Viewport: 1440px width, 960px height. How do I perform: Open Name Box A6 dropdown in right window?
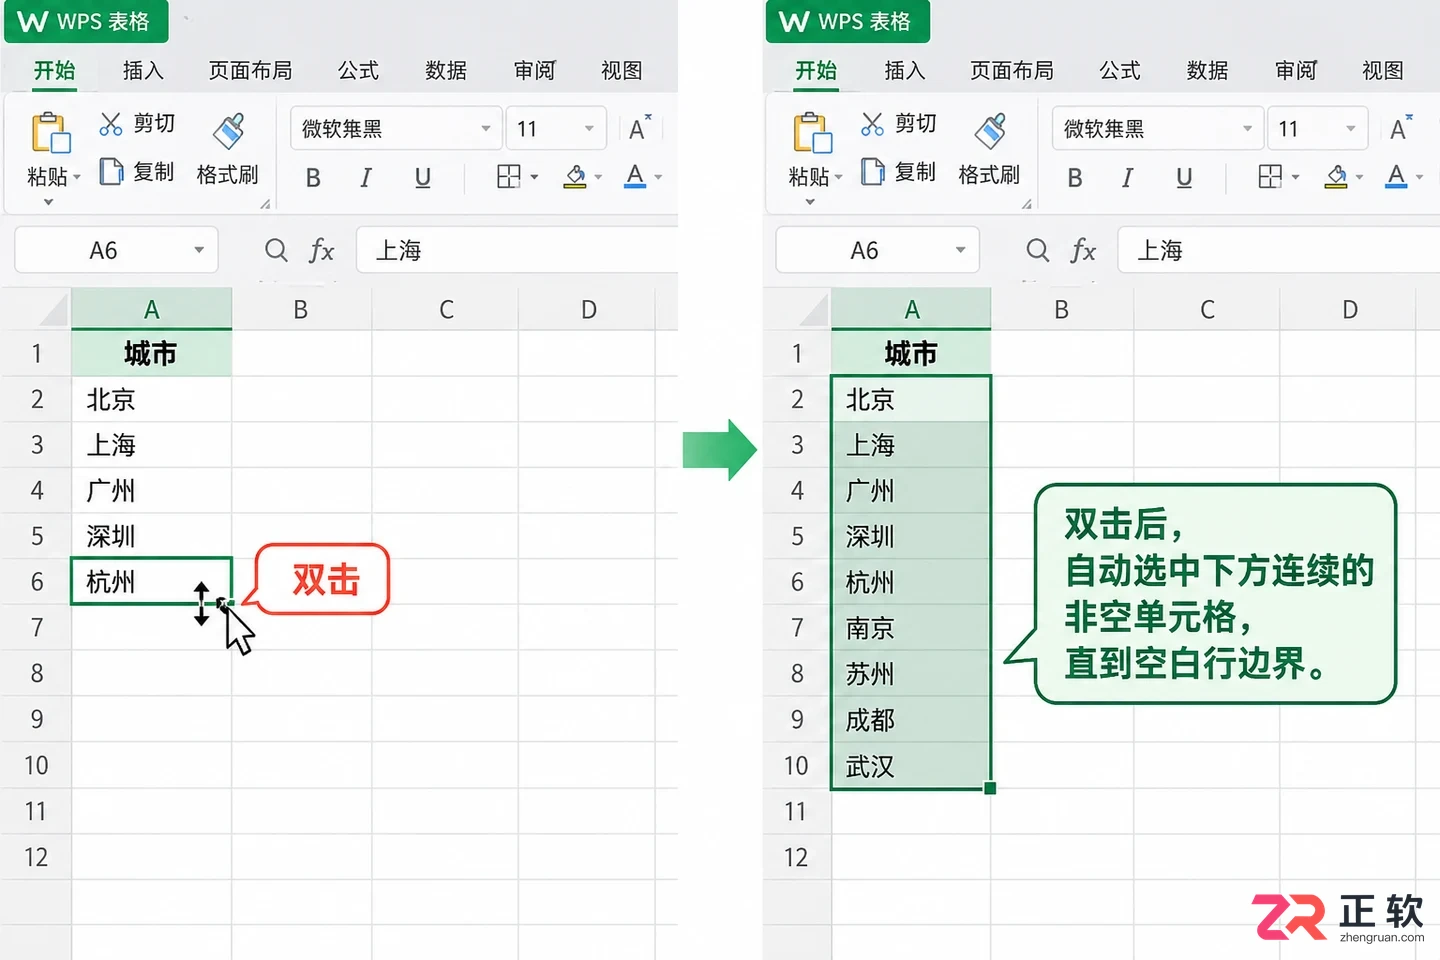(960, 250)
